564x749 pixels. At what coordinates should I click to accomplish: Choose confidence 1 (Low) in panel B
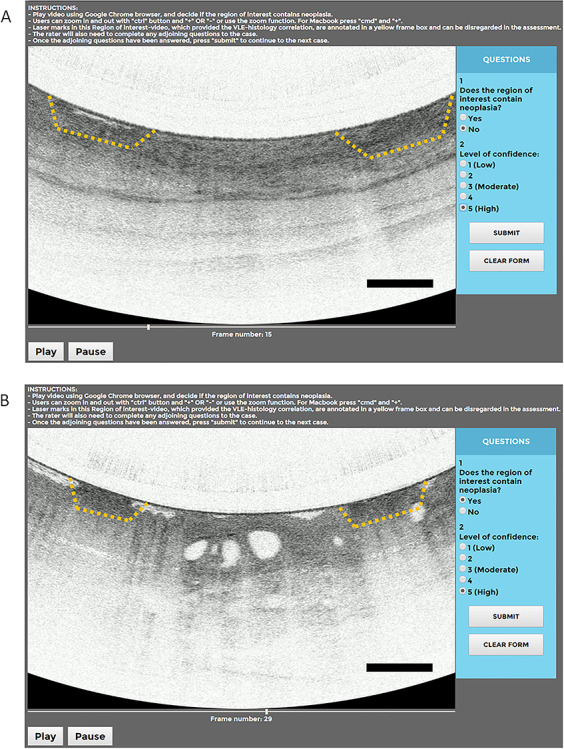462,547
